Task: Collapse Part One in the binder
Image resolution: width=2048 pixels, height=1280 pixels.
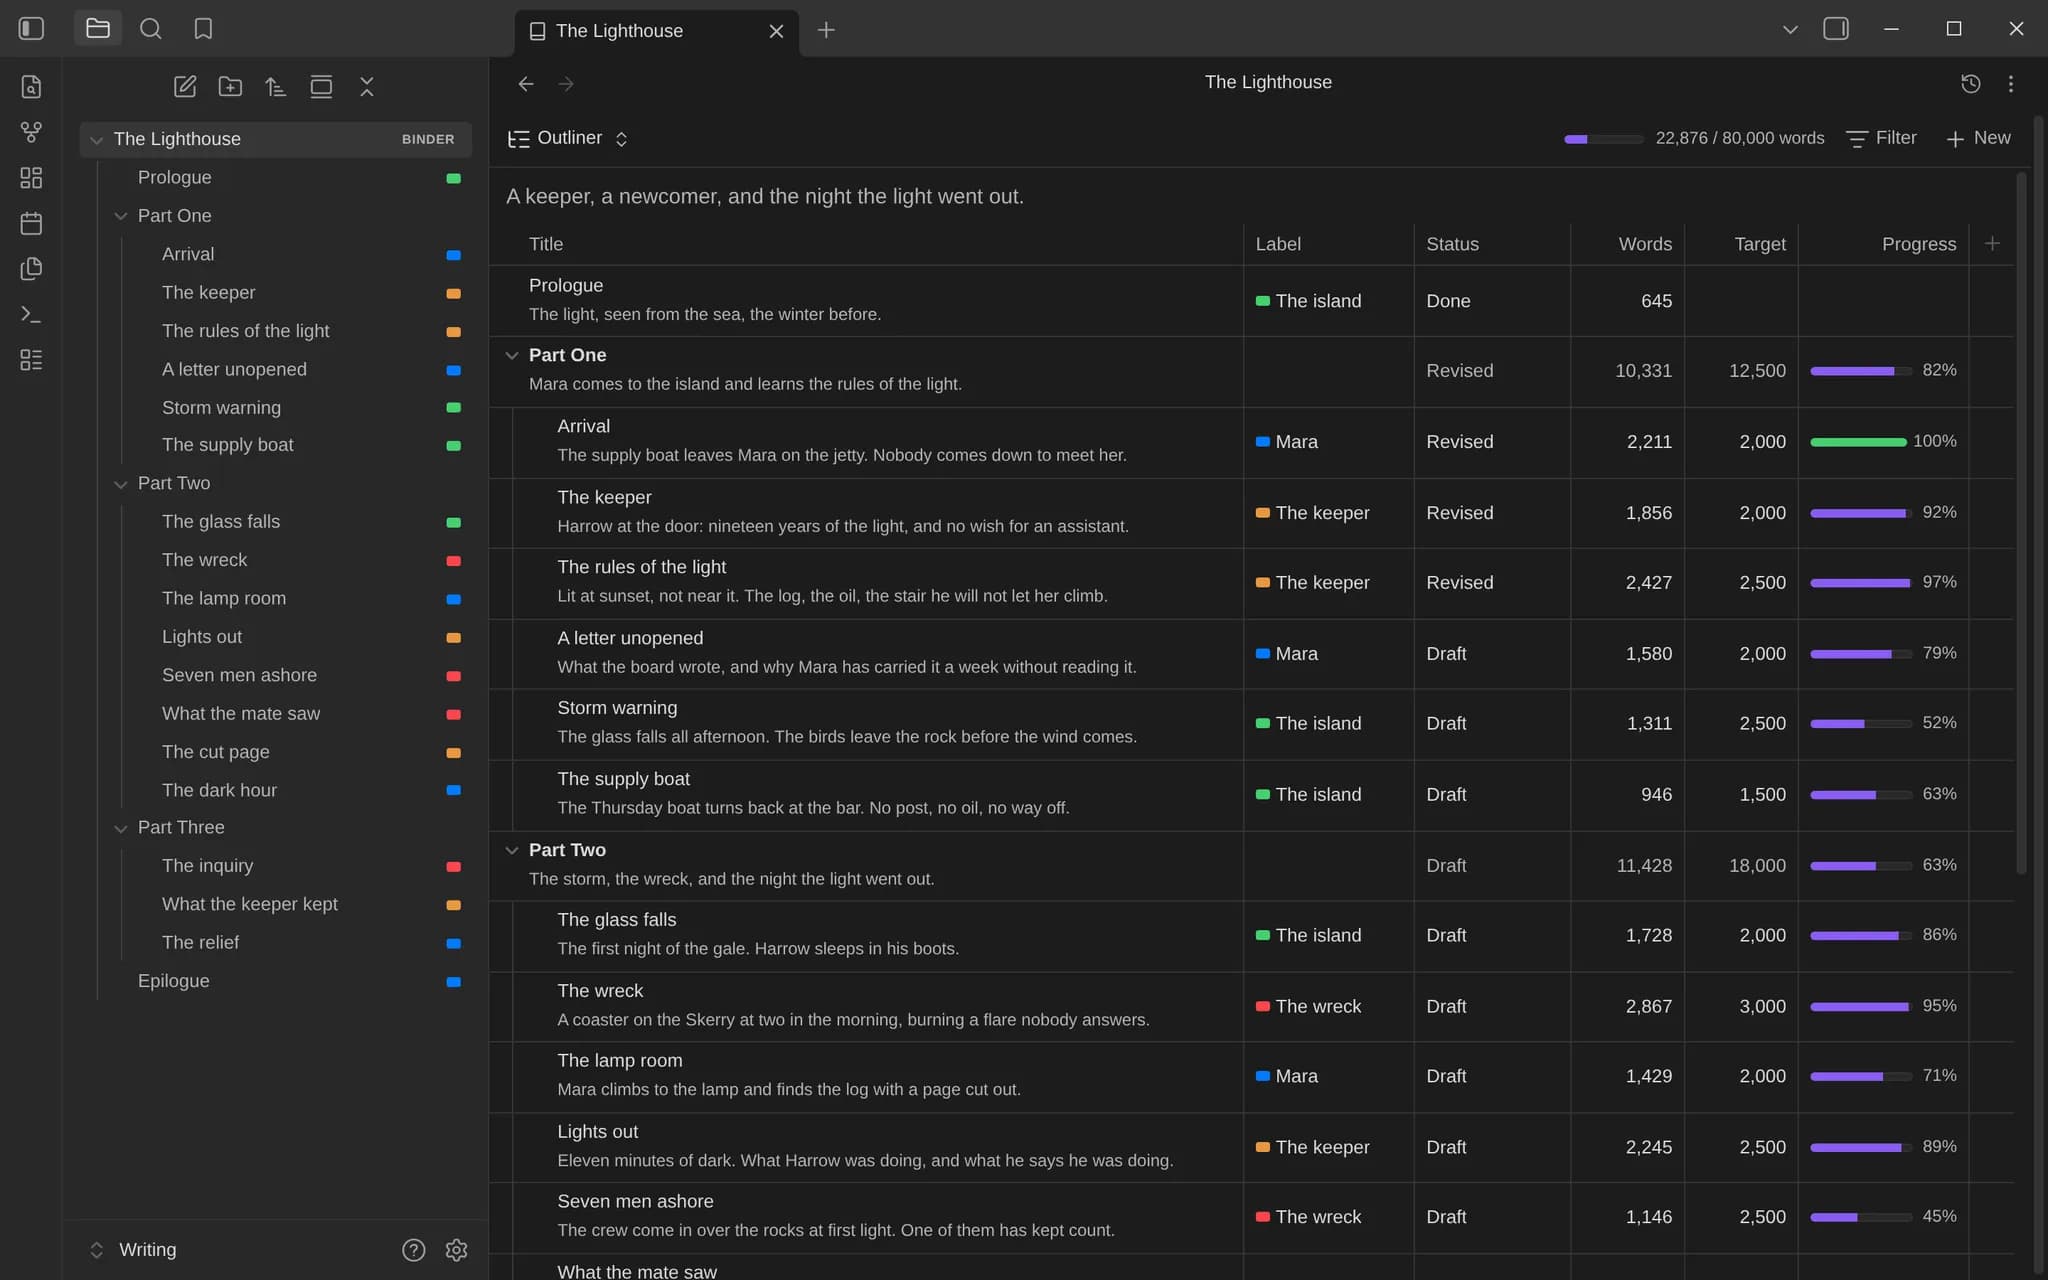Action: (x=120, y=216)
